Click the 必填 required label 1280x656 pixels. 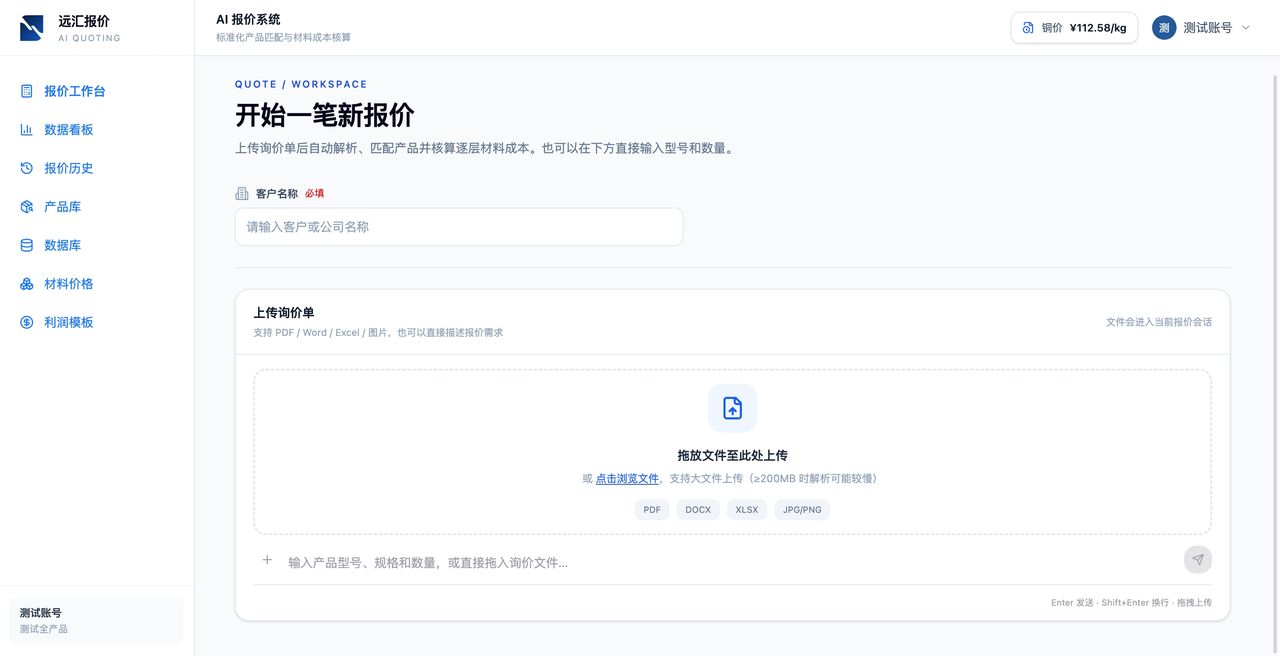(315, 193)
